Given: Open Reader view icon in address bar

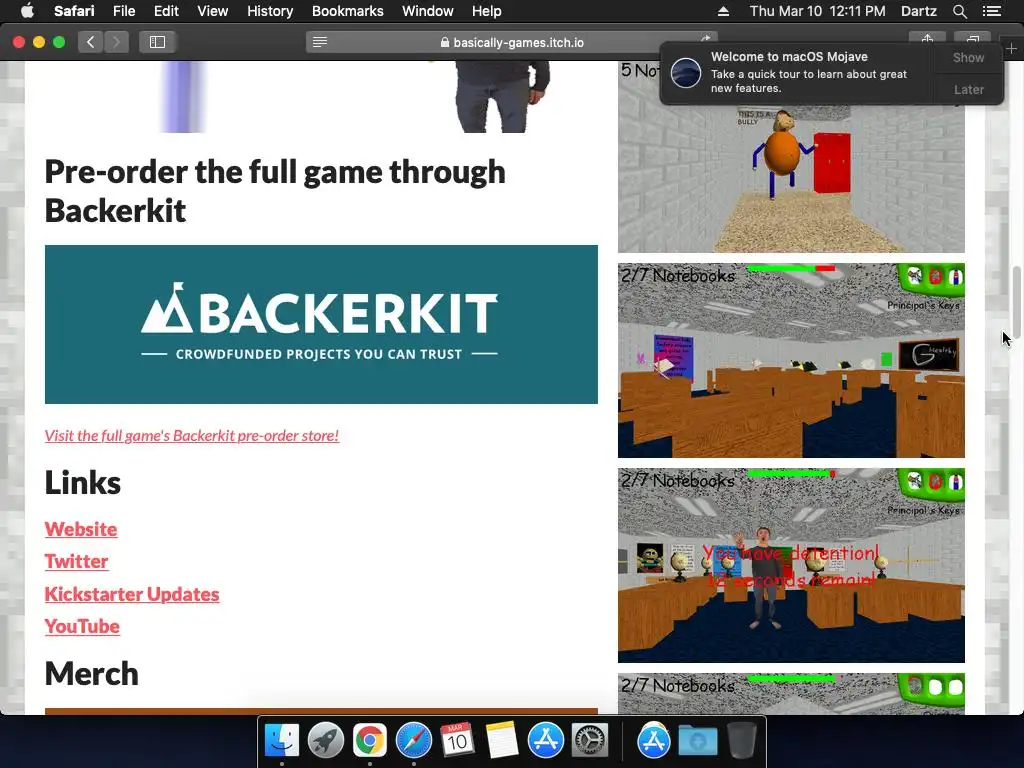Looking at the screenshot, I should click(x=319, y=42).
